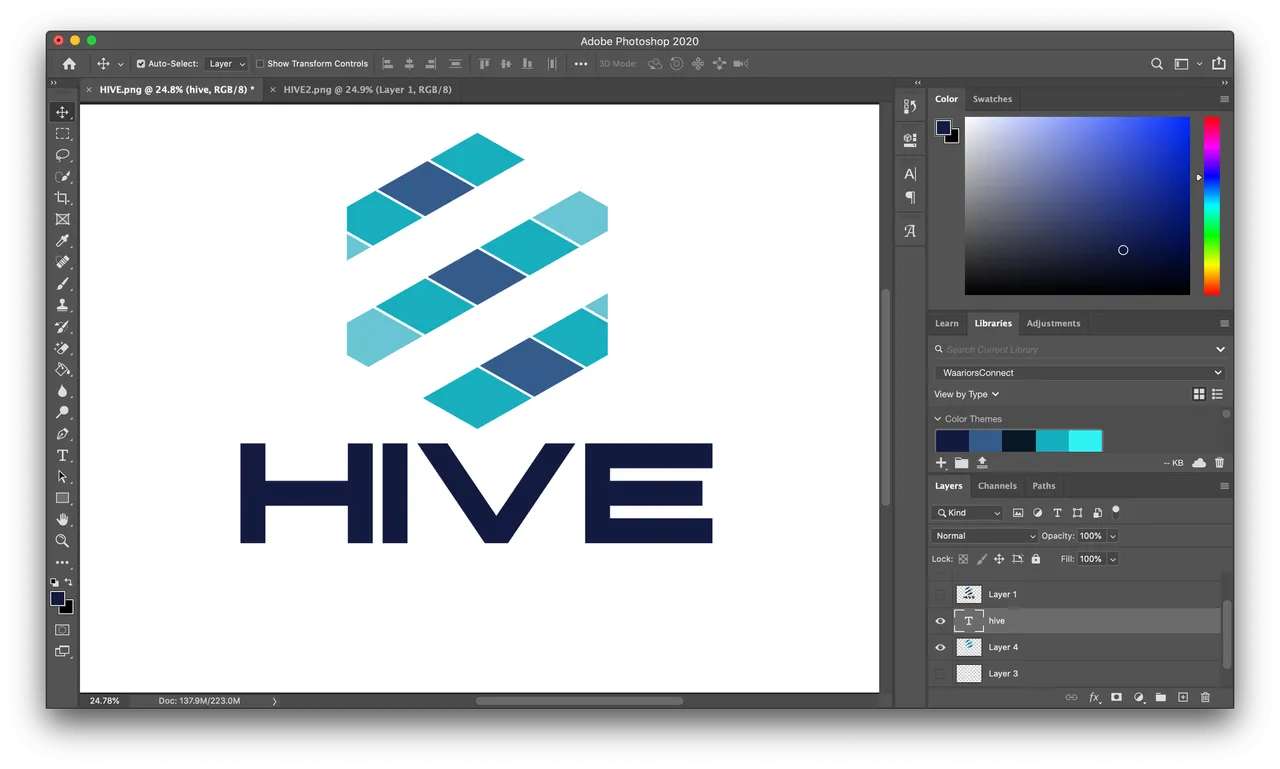Toggle lock all padlock
This screenshot has height=769, width=1280.
pos(1036,559)
